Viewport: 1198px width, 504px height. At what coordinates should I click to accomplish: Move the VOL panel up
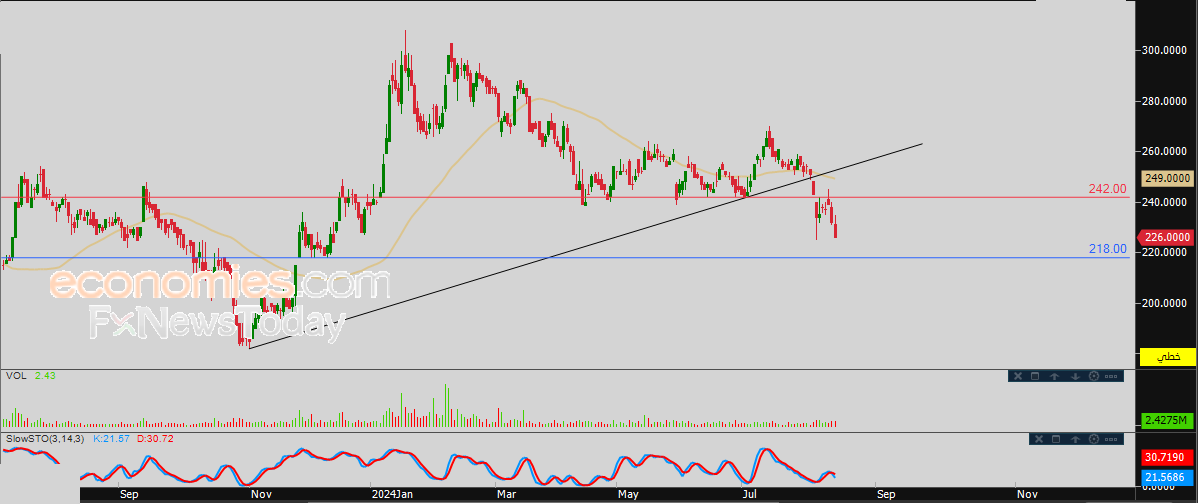(x=1054, y=376)
